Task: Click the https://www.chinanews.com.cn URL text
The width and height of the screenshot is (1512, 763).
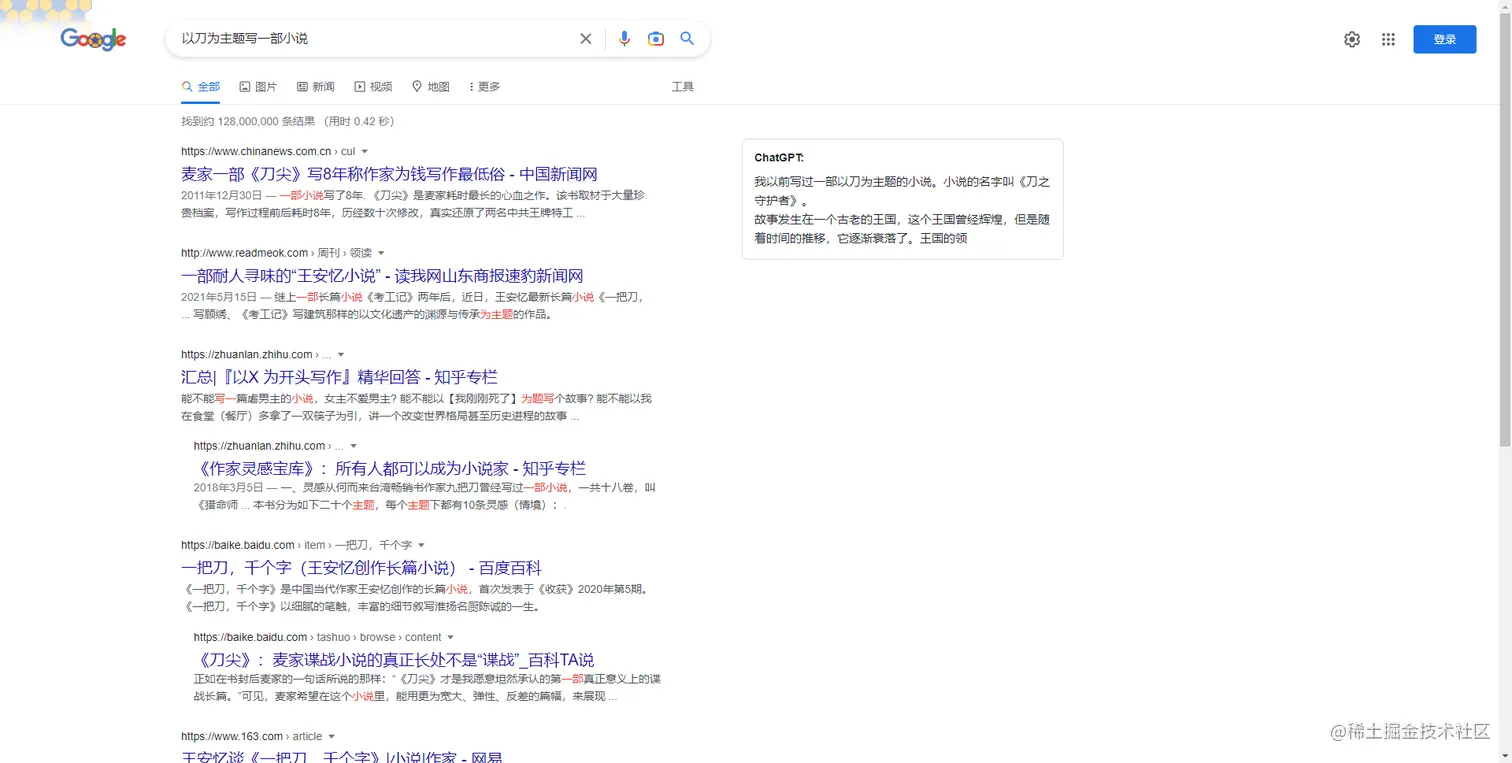Action: (256, 152)
